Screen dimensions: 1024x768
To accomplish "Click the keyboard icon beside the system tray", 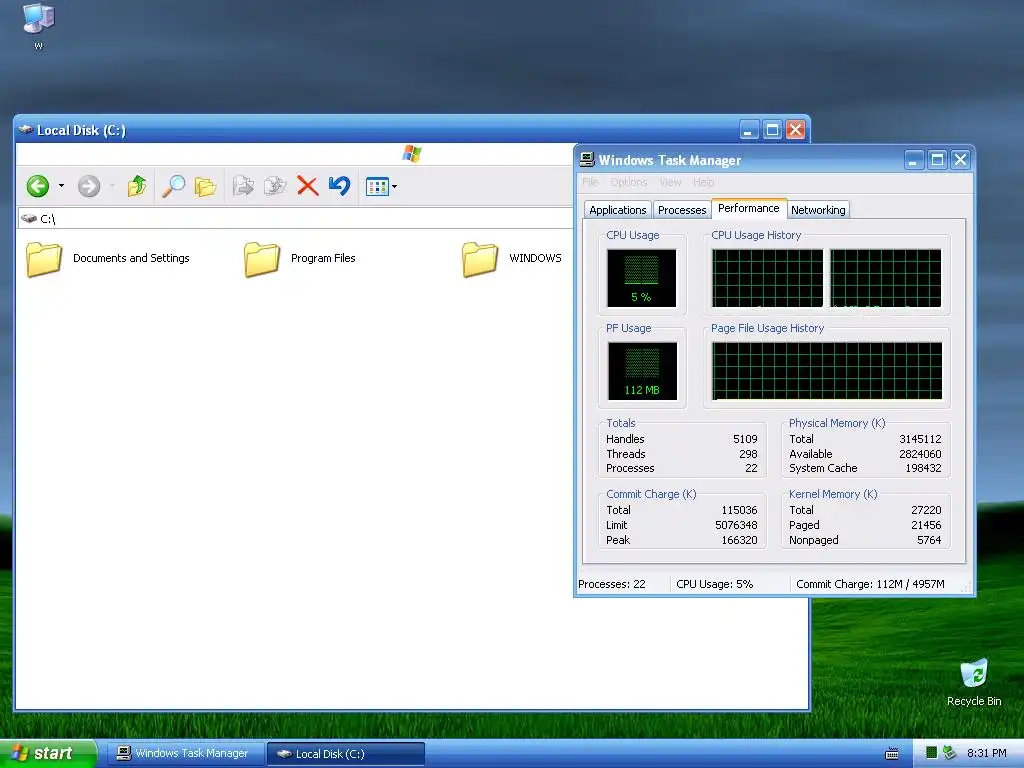I will 892,754.
